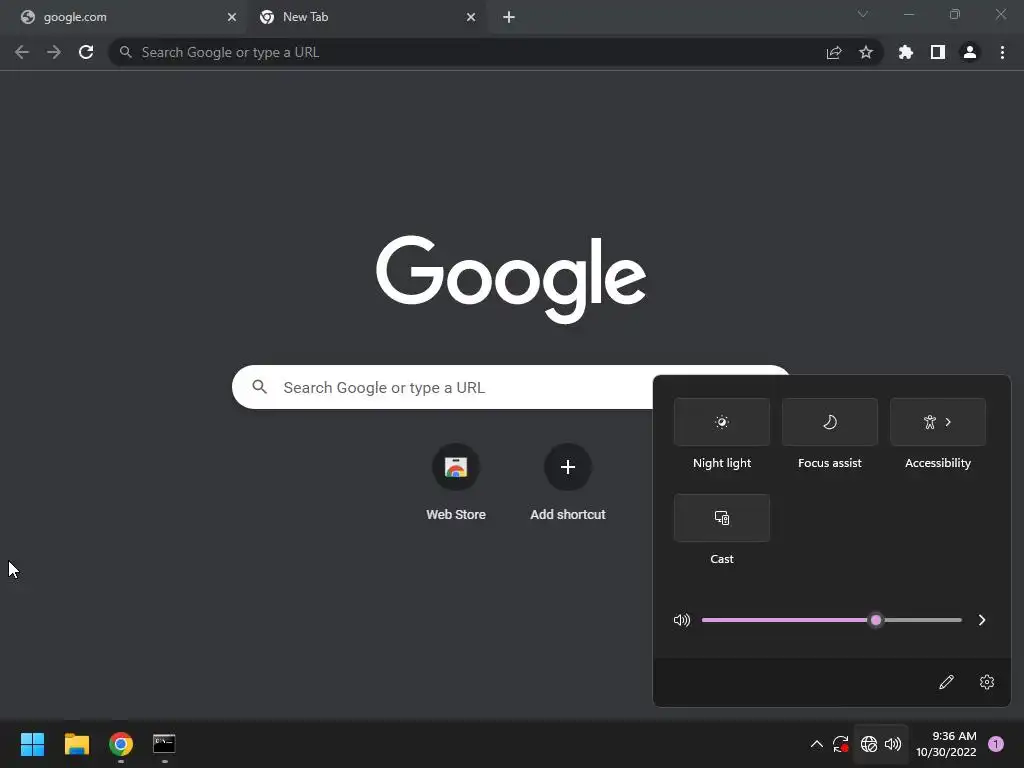Adjust the volume slider
The width and height of the screenshot is (1024, 768).
[x=831, y=620]
